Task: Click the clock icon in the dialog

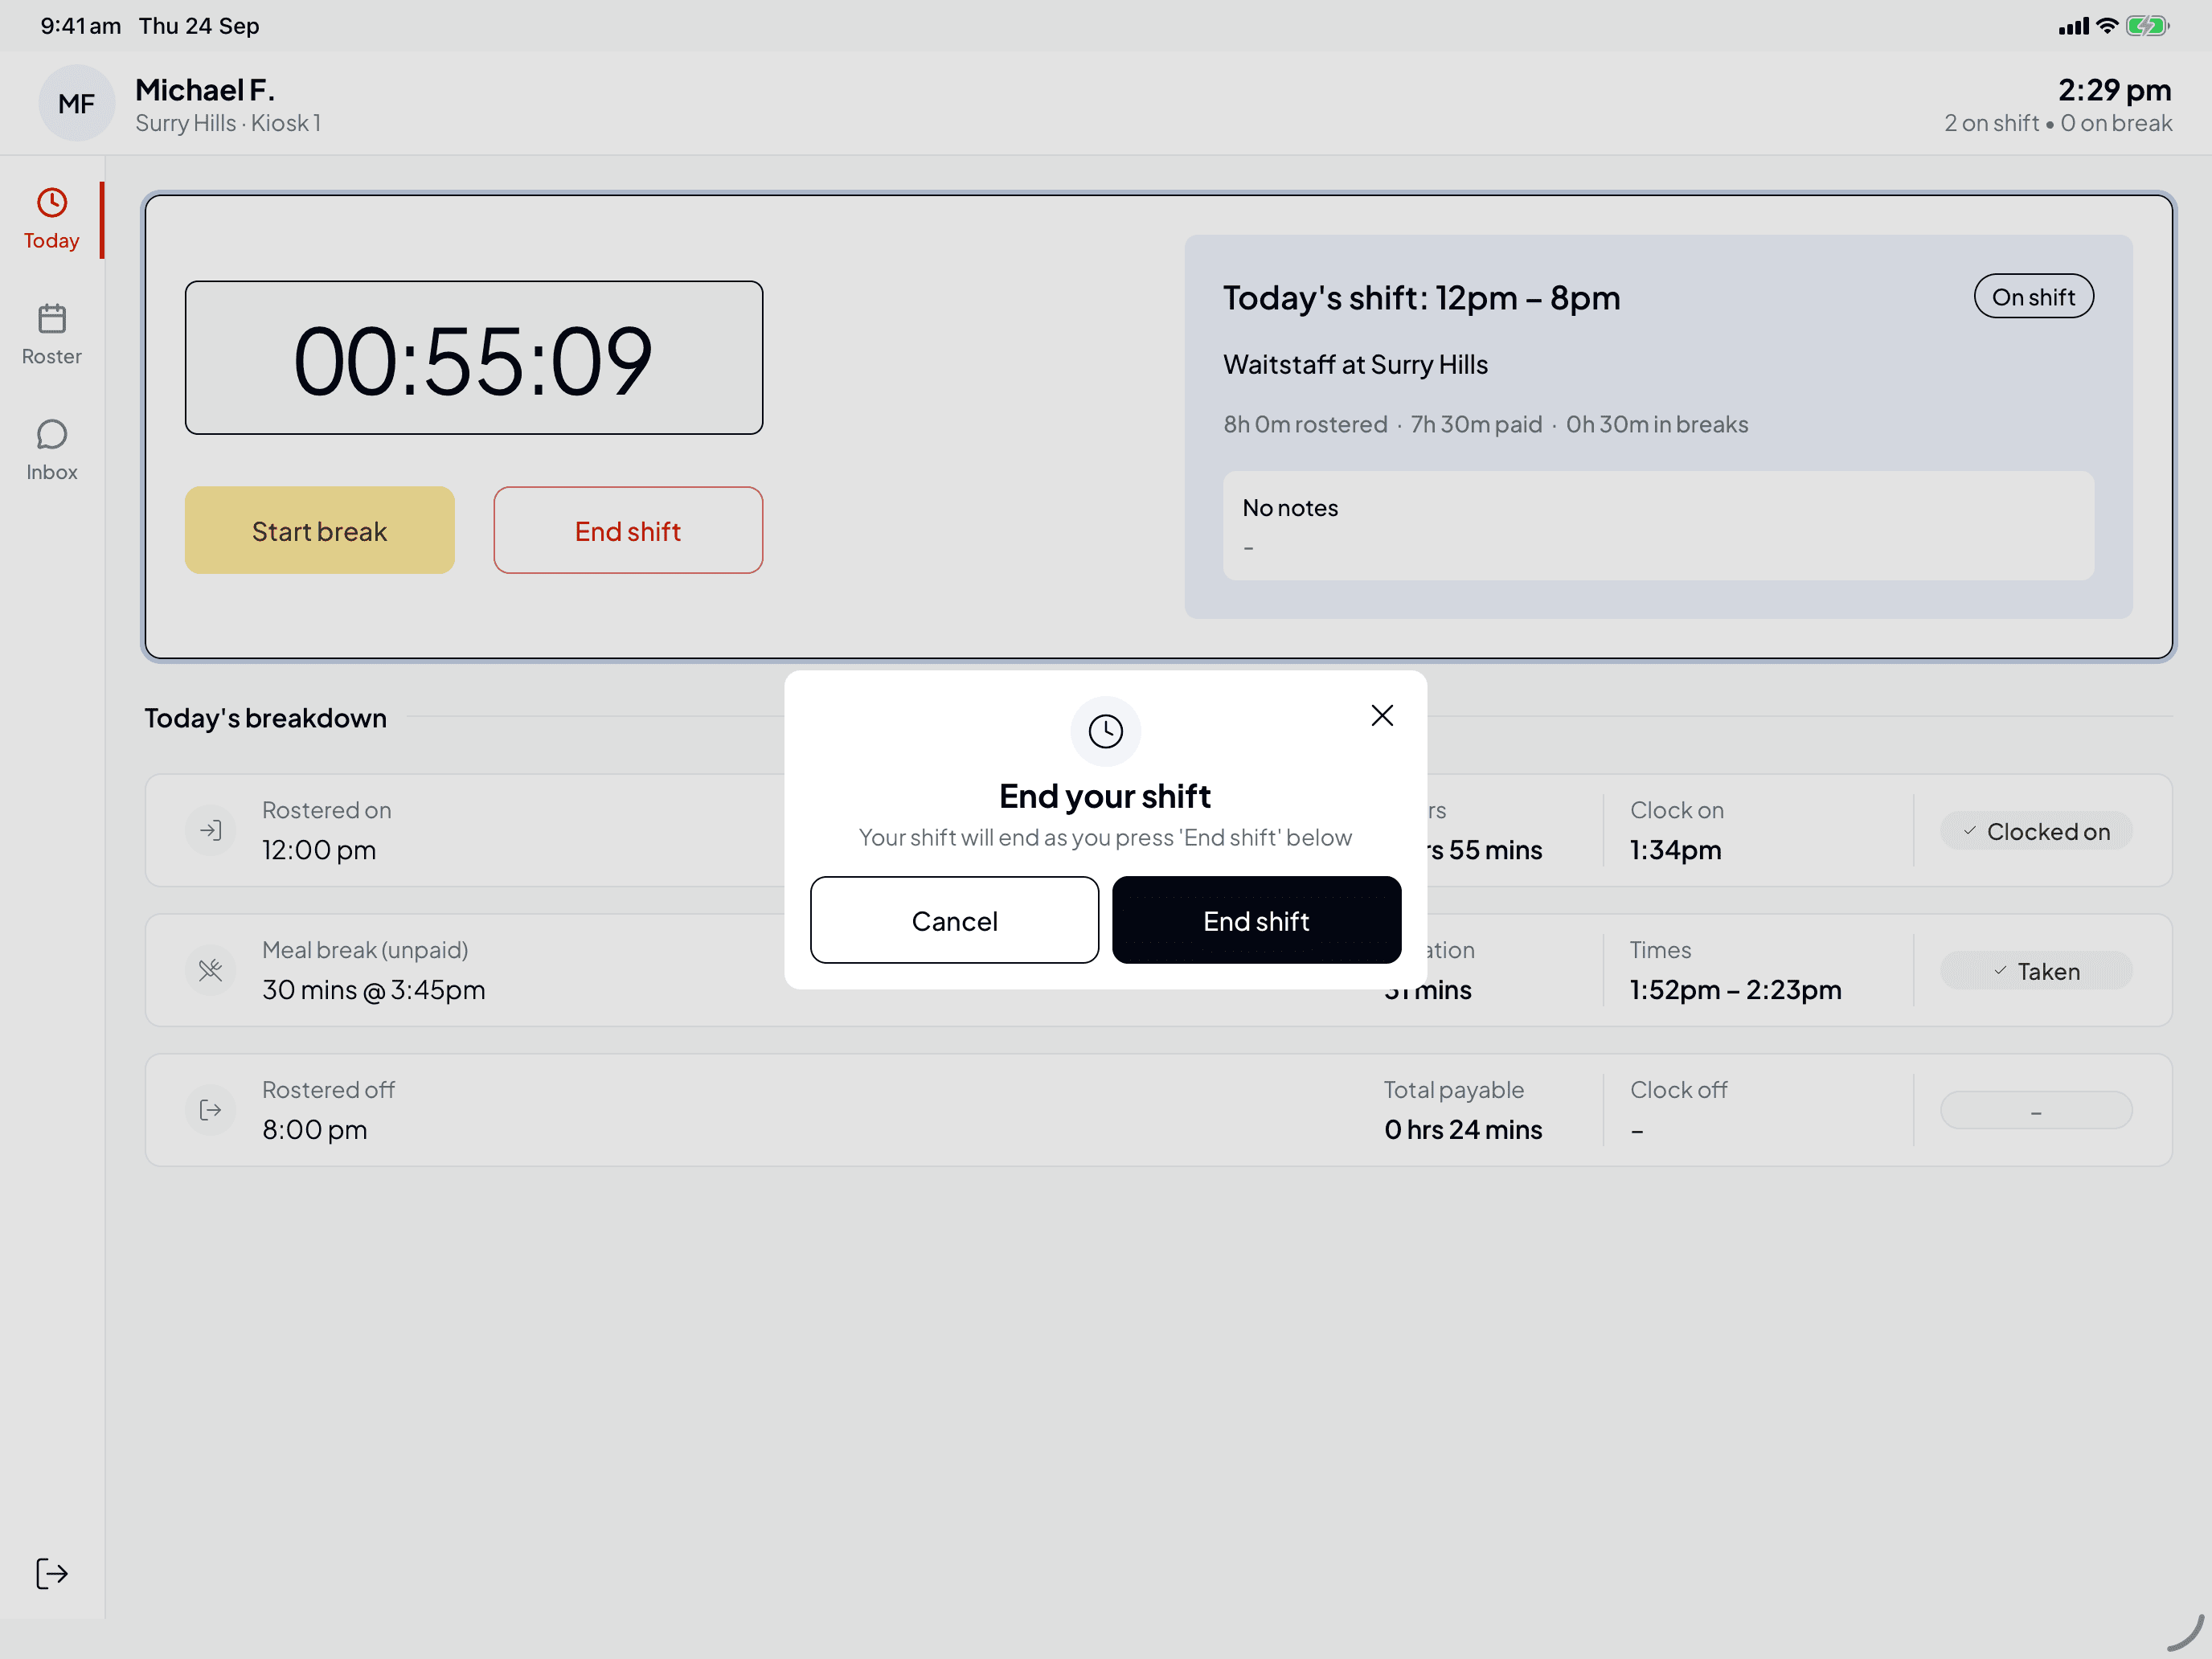Action: [1106, 731]
